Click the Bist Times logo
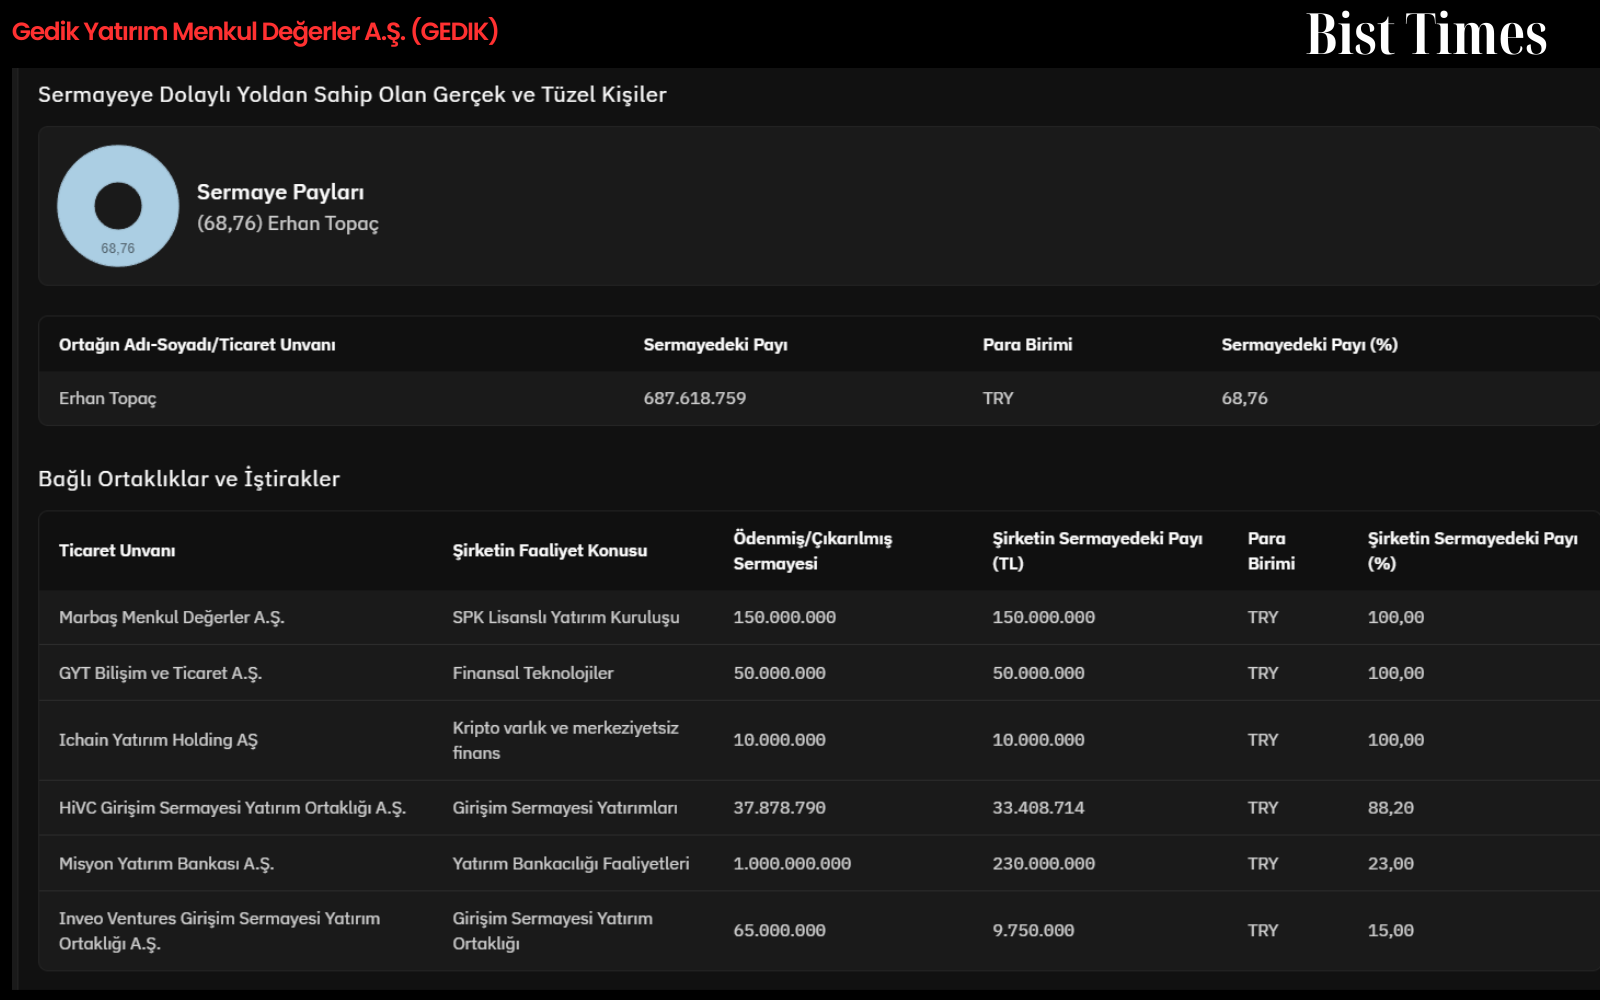This screenshot has height=1000, width=1600. [1426, 34]
